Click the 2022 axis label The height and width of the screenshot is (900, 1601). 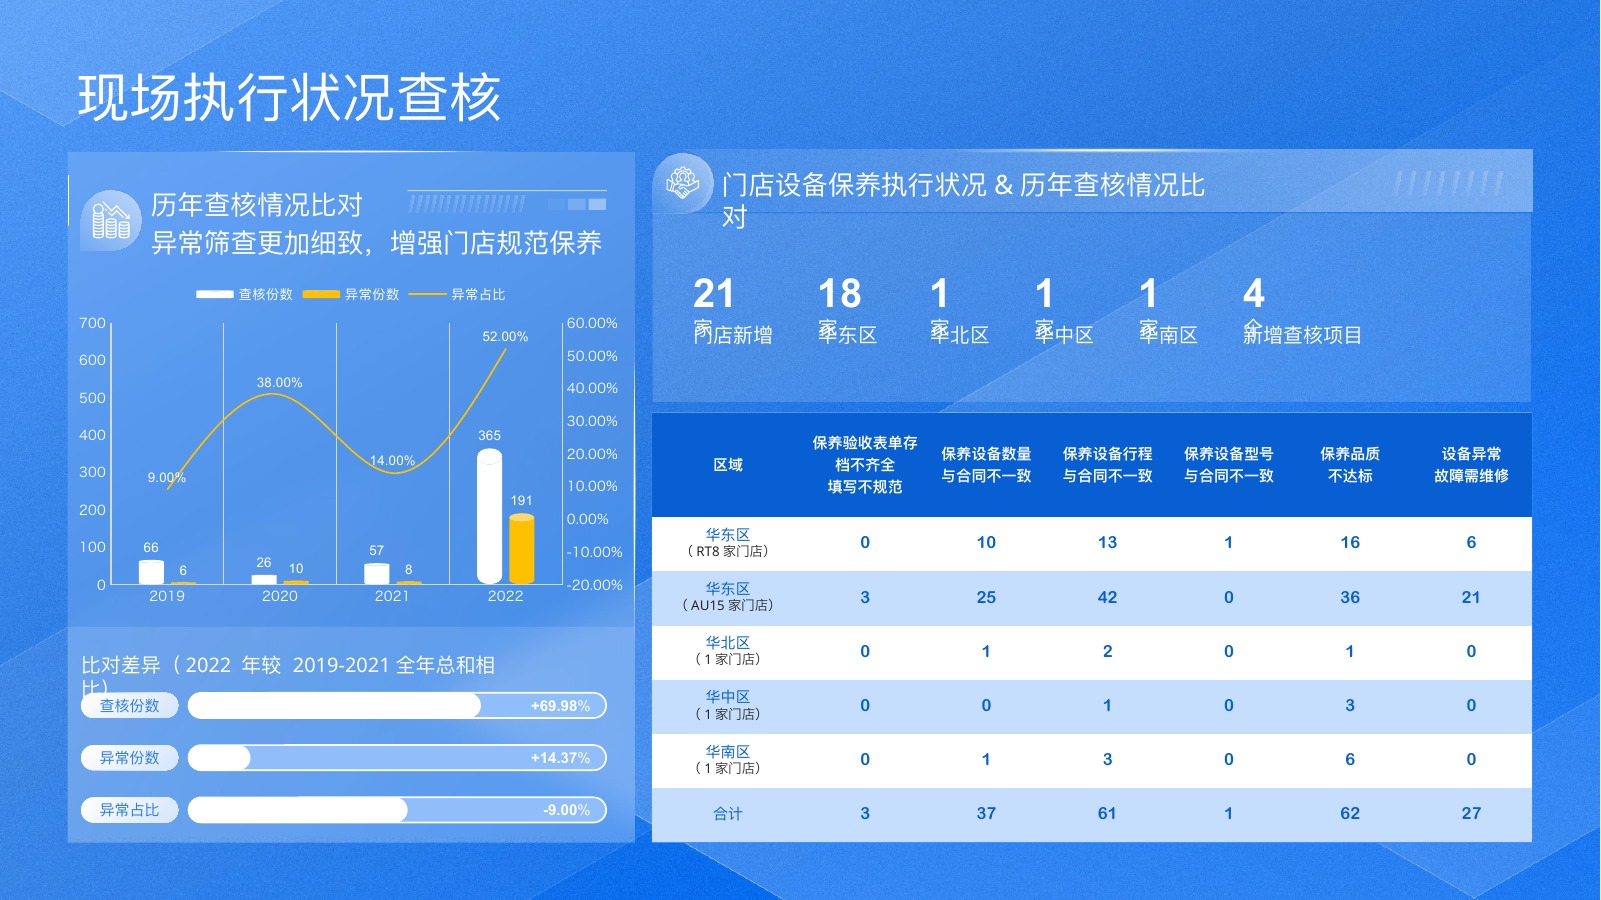[505, 595]
